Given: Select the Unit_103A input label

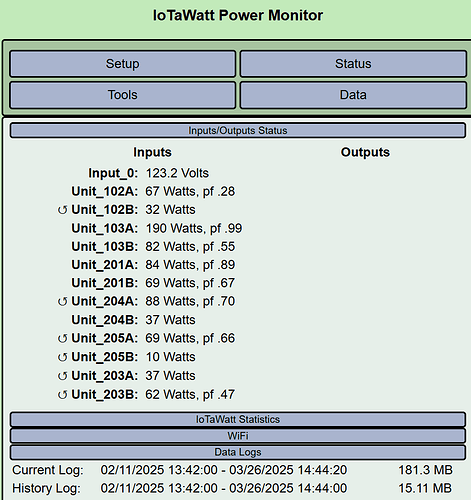Looking at the screenshot, I should [105, 229].
